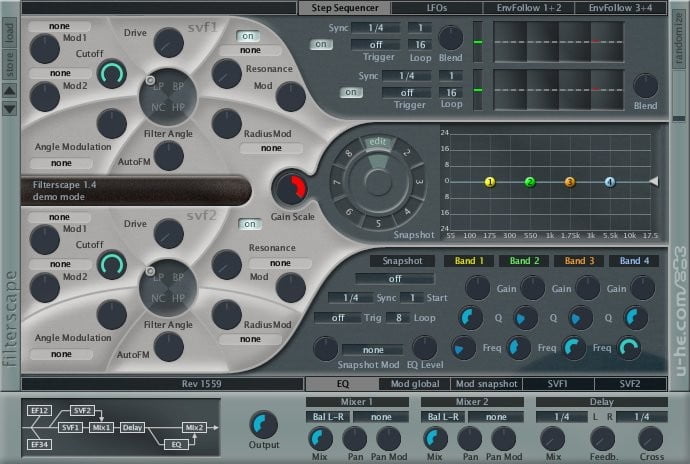The width and height of the screenshot is (690, 464).
Task: Click the edit segment of snapshot wheel
Action: pos(378,142)
